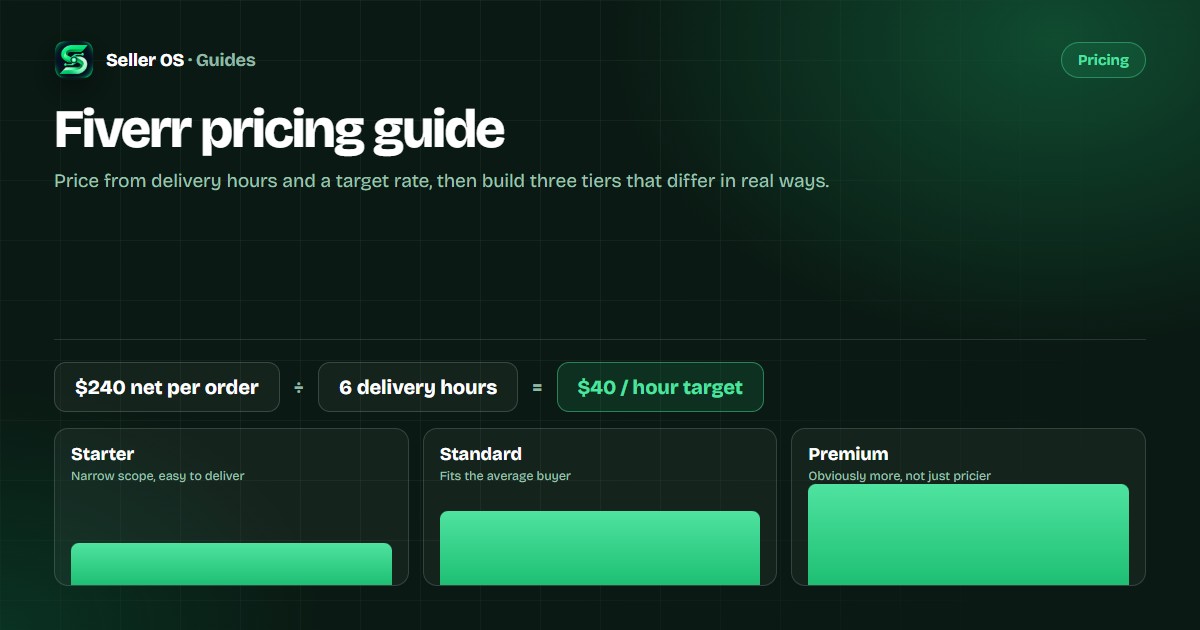This screenshot has width=1200, height=630.
Task: Open the Guides breadcrumb link
Action: 226,60
